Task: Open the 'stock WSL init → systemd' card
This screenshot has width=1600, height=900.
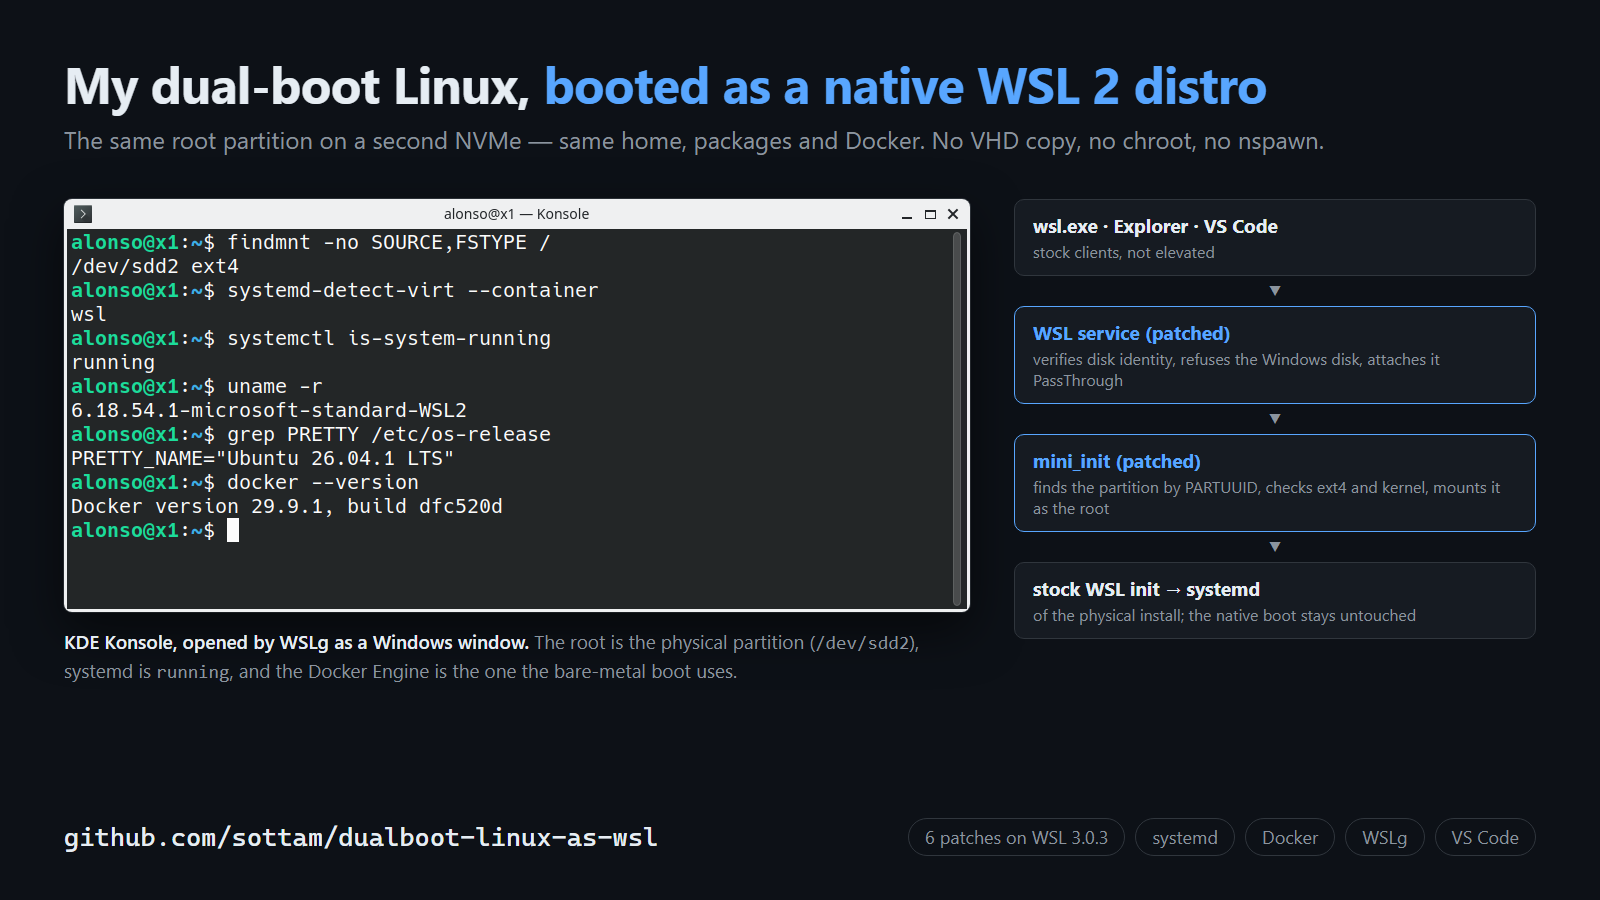Action: (1275, 600)
